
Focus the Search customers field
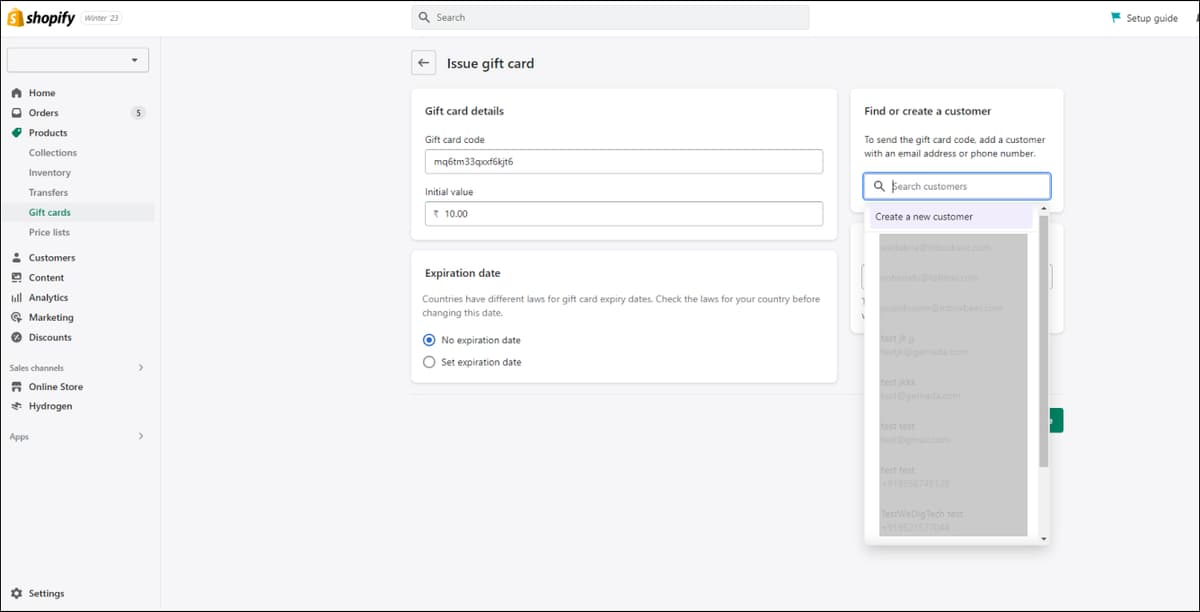click(x=957, y=187)
